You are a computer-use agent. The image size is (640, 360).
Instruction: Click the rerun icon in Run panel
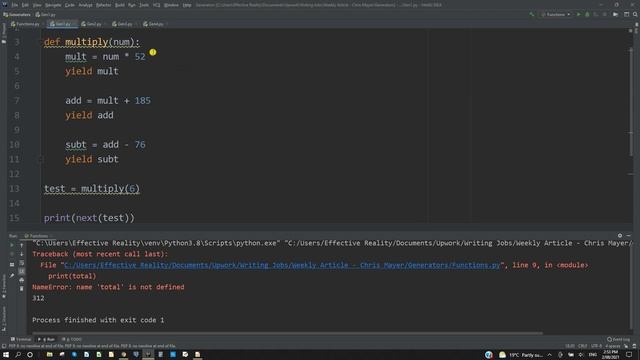12,245
